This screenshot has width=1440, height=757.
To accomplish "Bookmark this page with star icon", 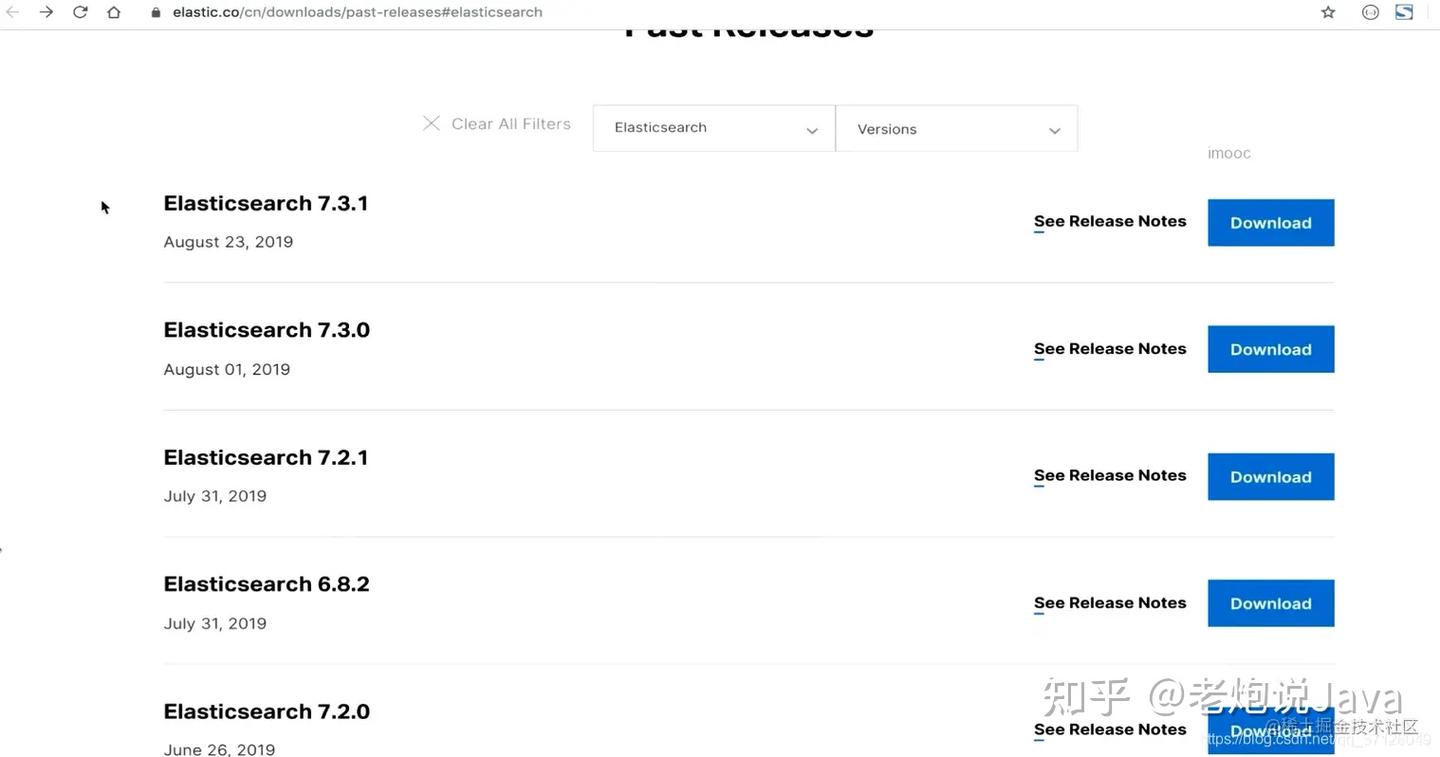I will [x=1328, y=12].
